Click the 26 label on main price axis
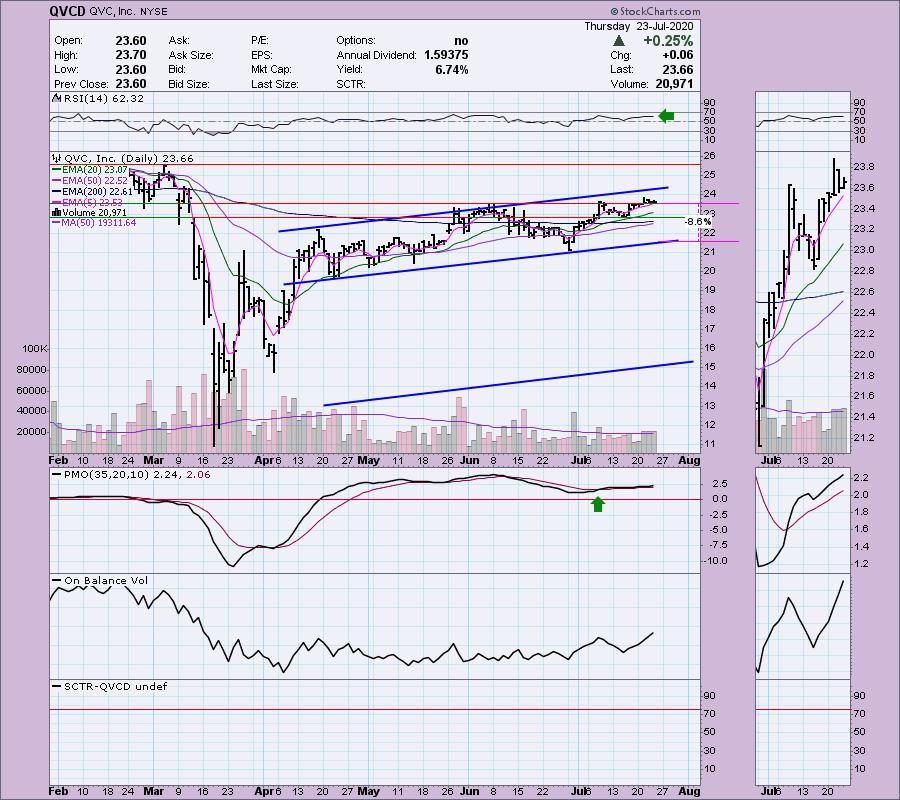900x800 pixels. pyautogui.click(x=709, y=156)
